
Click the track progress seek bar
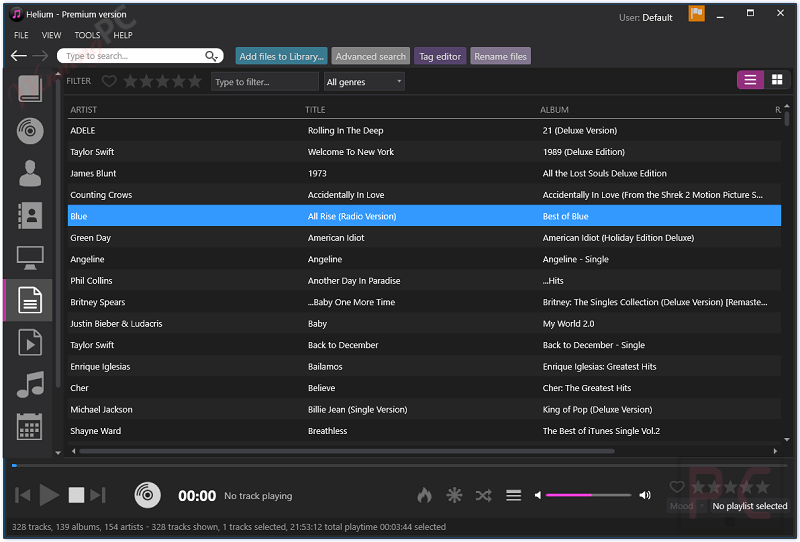click(400, 465)
